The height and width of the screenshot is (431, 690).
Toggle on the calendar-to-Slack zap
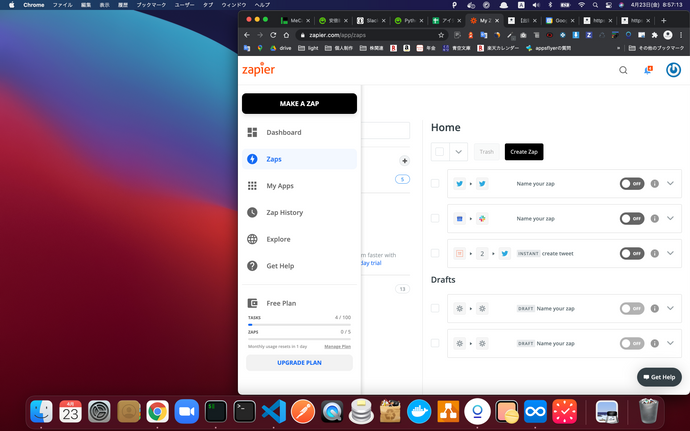coord(632,218)
